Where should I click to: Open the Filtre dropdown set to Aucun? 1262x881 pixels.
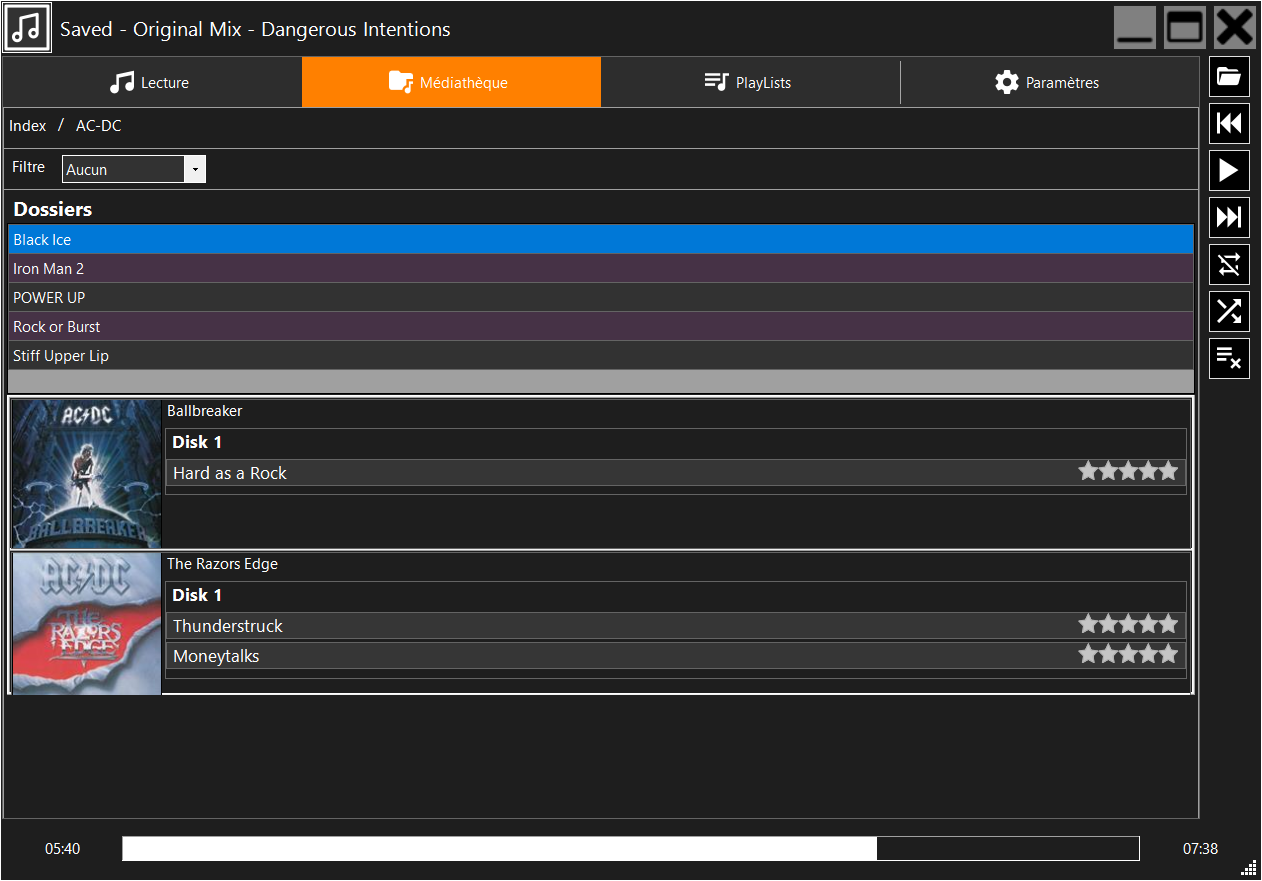coord(134,169)
